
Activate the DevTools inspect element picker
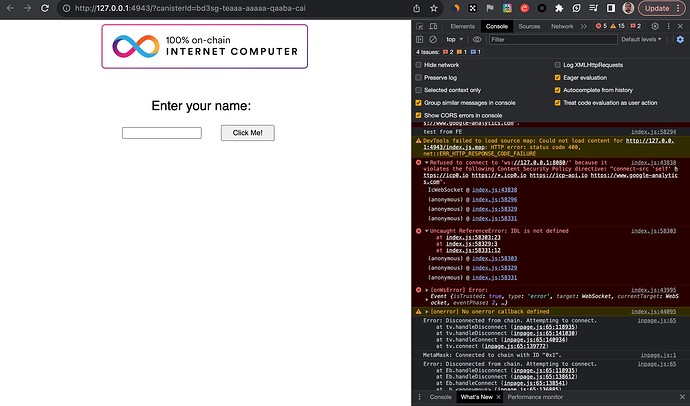420,26
